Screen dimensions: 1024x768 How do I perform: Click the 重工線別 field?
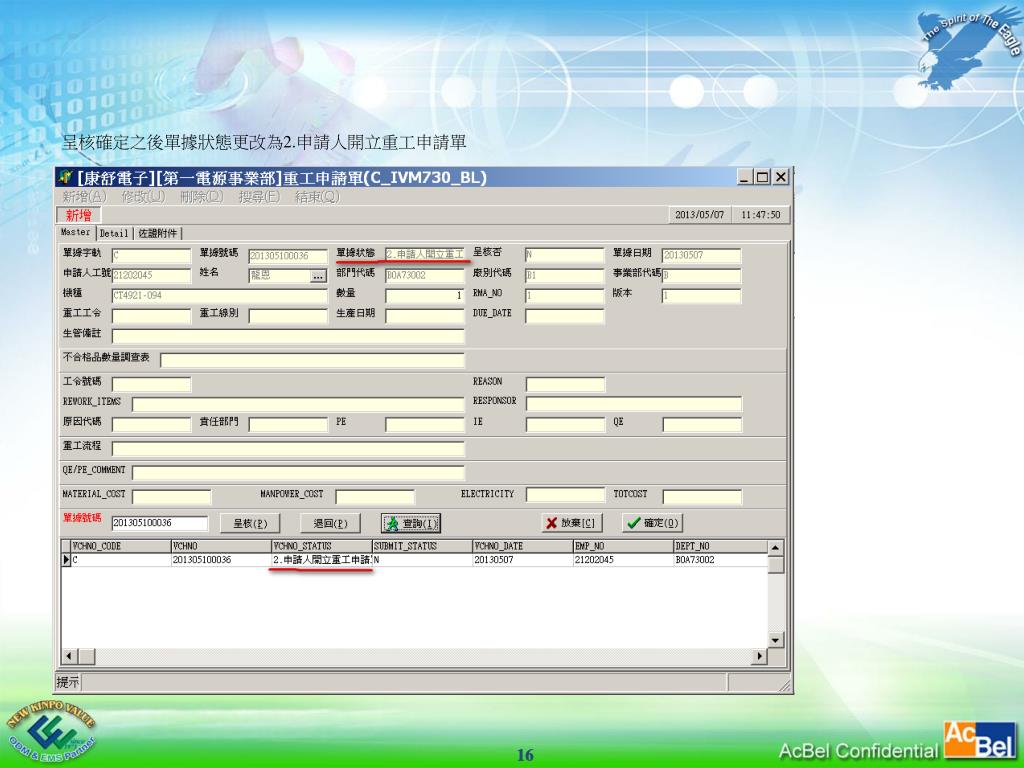(288, 316)
